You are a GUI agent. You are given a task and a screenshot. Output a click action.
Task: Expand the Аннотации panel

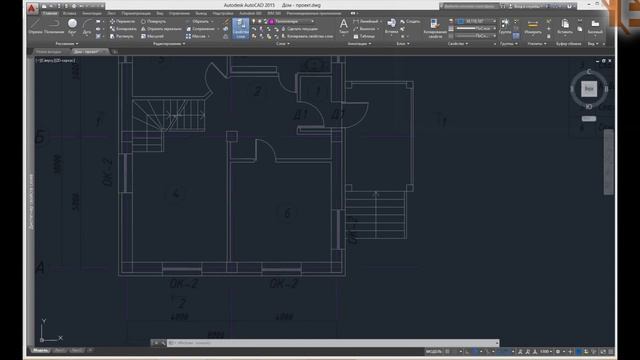359,44
